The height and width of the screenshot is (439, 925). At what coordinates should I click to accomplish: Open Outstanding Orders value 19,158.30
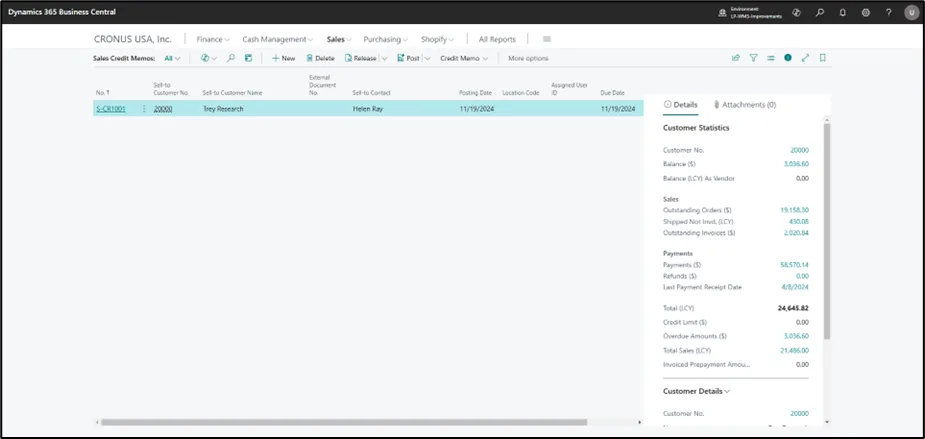(x=794, y=210)
